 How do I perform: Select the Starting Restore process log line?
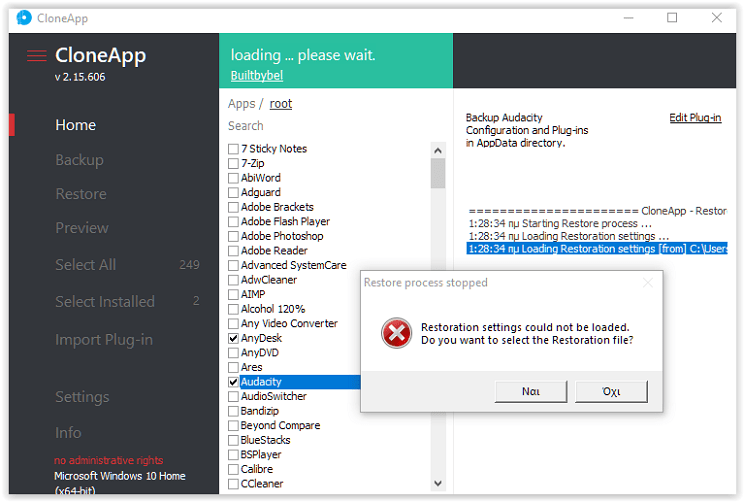tap(560, 223)
